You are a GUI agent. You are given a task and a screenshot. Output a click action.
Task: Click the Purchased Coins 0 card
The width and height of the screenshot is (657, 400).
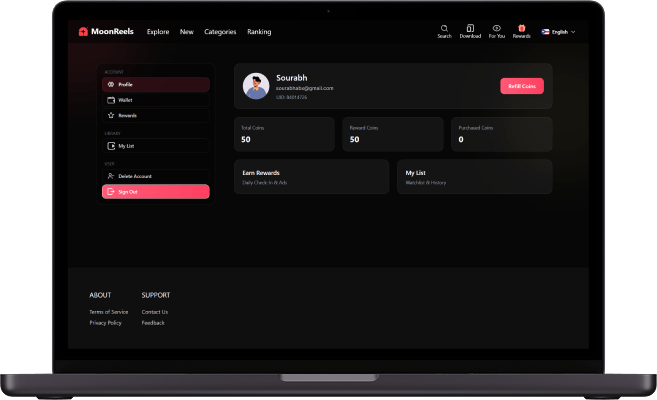(x=502, y=134)
